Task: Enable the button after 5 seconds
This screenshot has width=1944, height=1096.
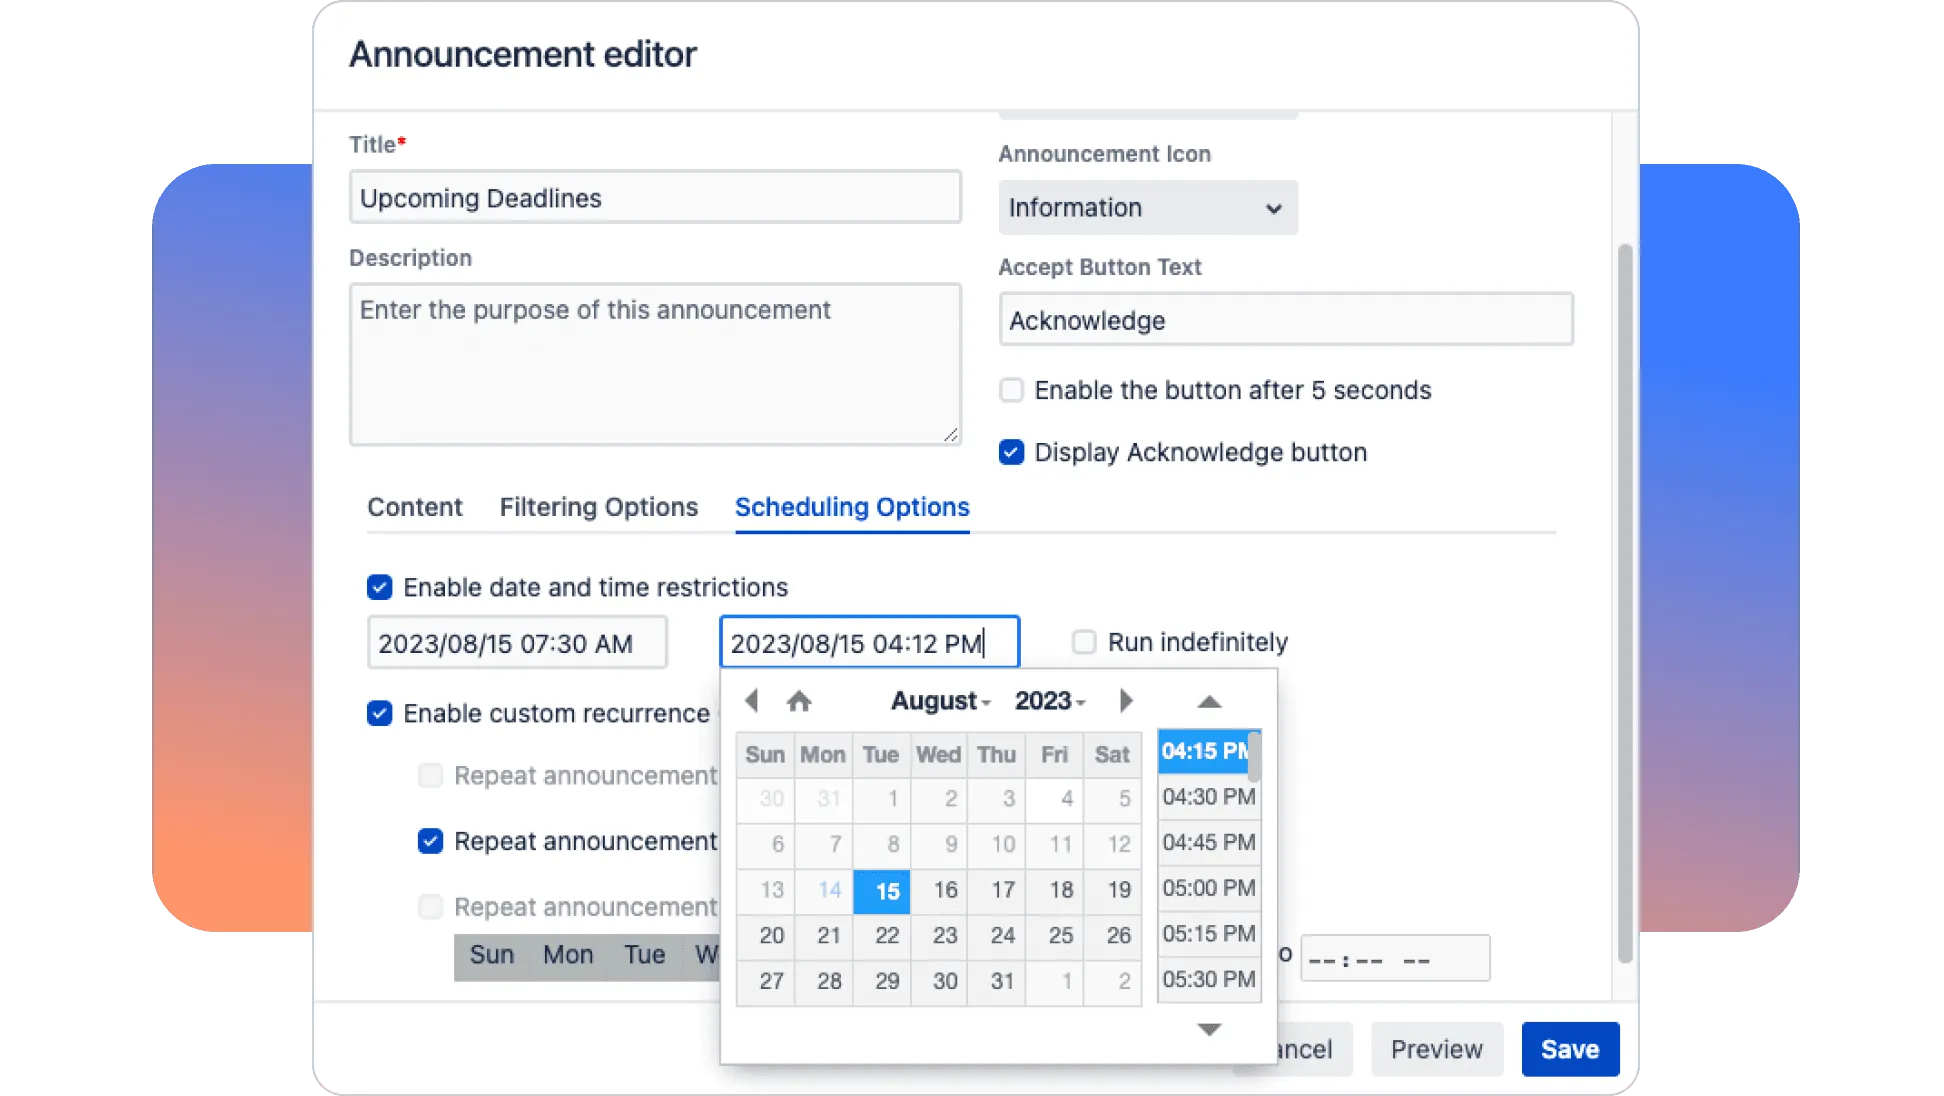Action: point(1012,390)
